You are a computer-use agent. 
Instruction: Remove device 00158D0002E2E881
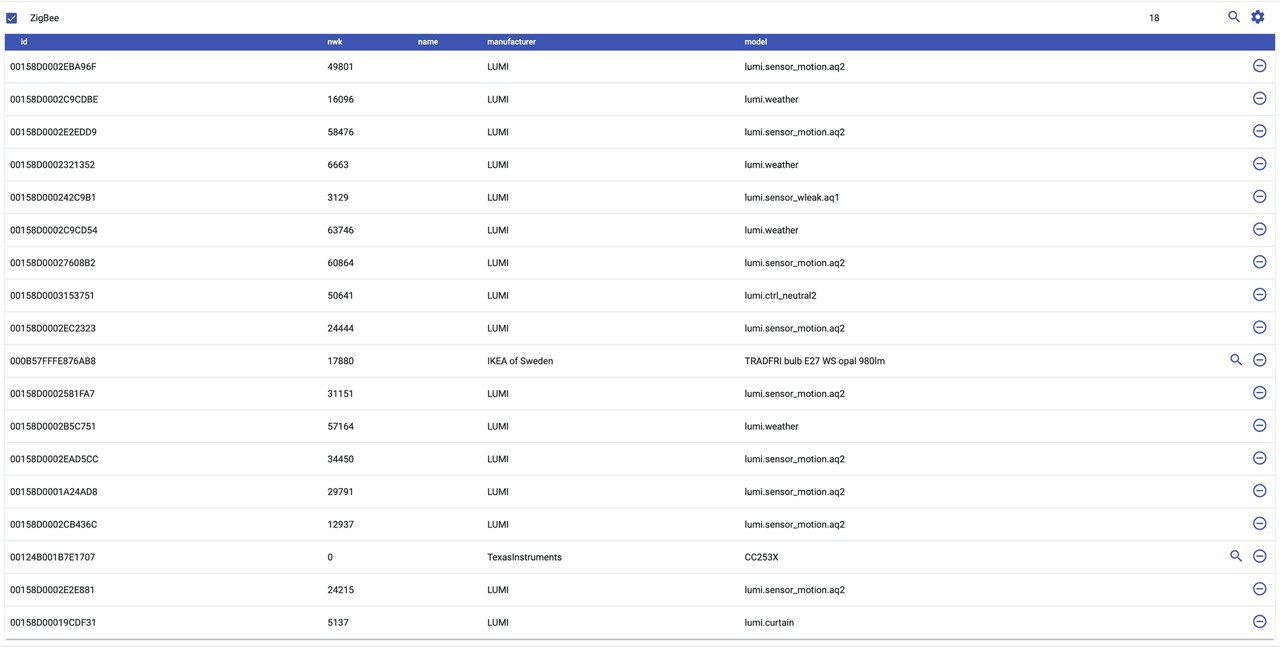coord(1260,589)
